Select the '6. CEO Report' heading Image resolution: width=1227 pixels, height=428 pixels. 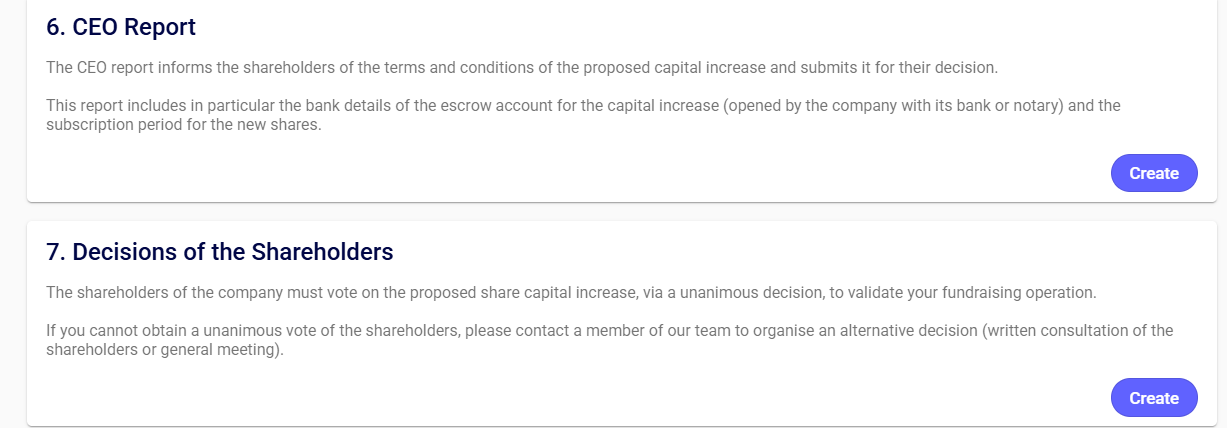pos(121,27)
